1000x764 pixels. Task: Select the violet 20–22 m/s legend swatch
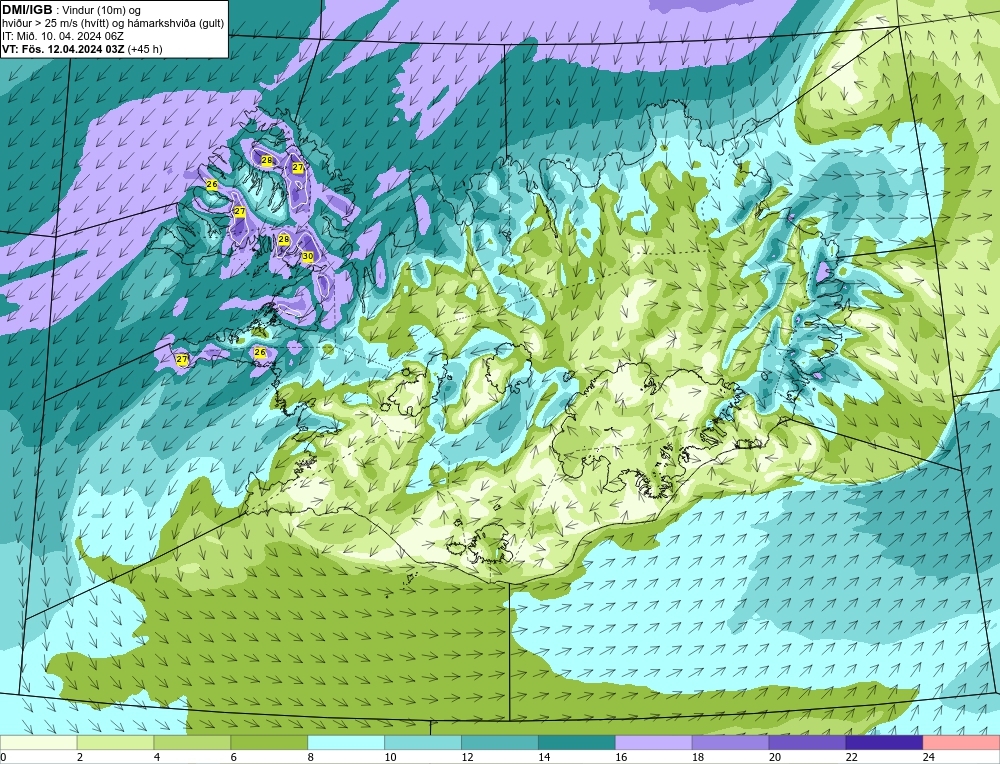click(x=807, y=743)
